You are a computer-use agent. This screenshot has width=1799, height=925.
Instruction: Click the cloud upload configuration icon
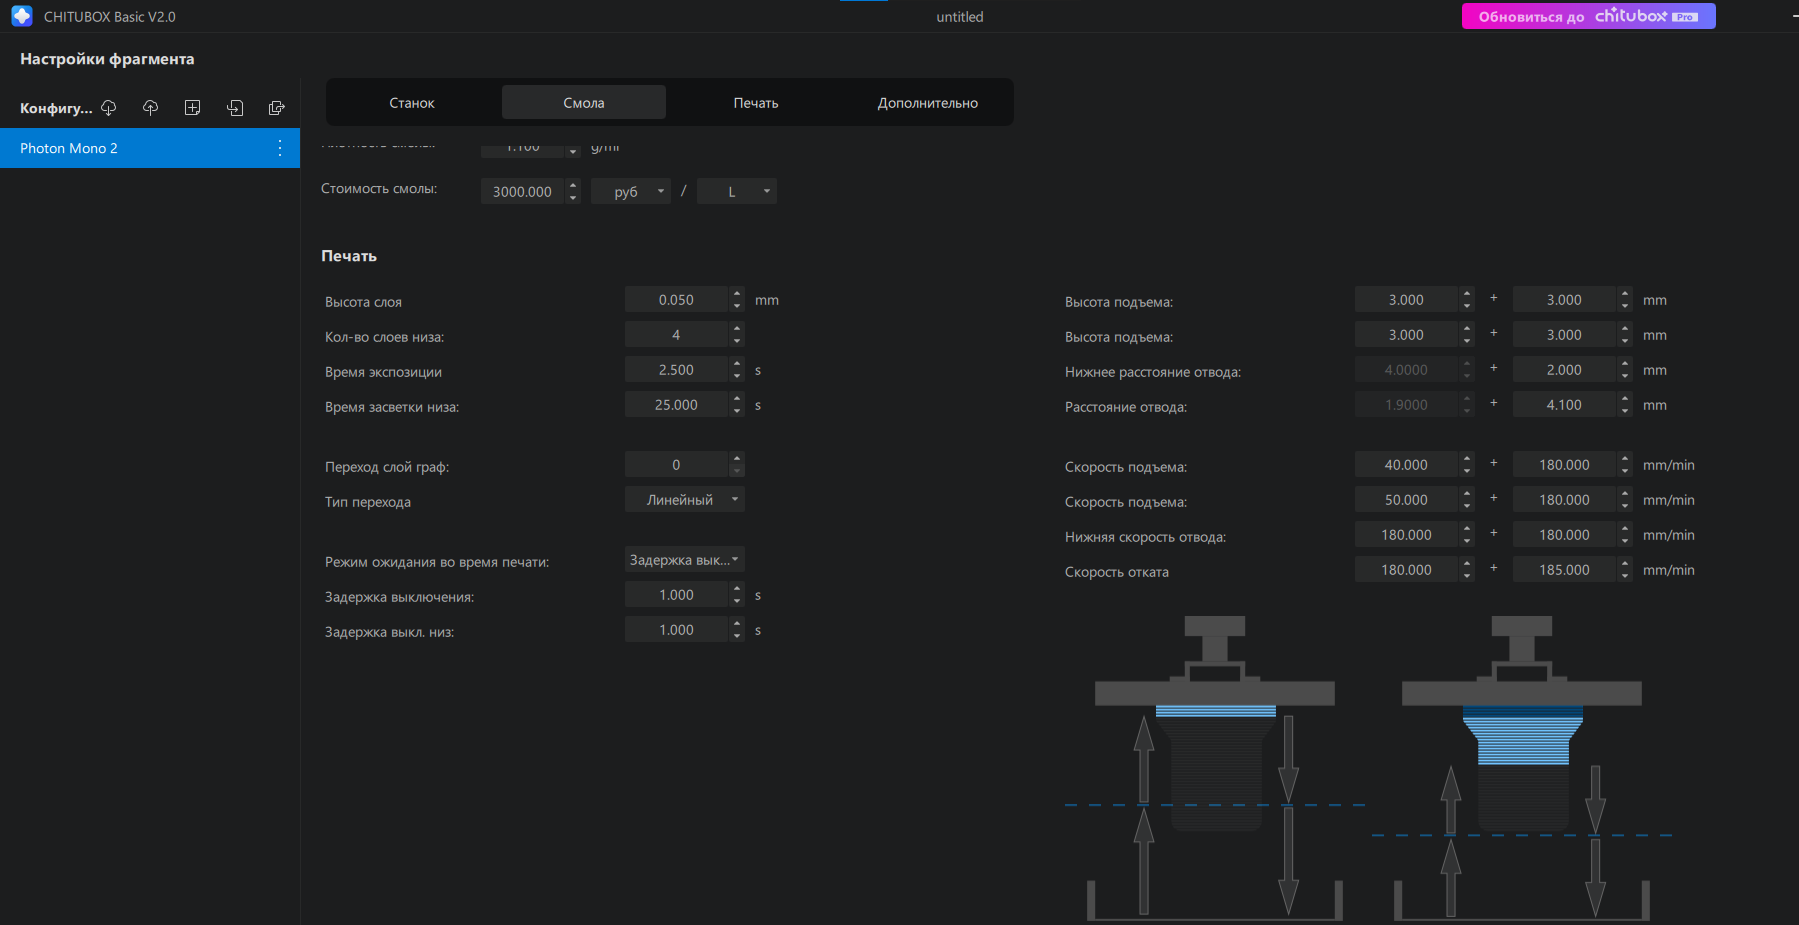[x=151, y=108]
